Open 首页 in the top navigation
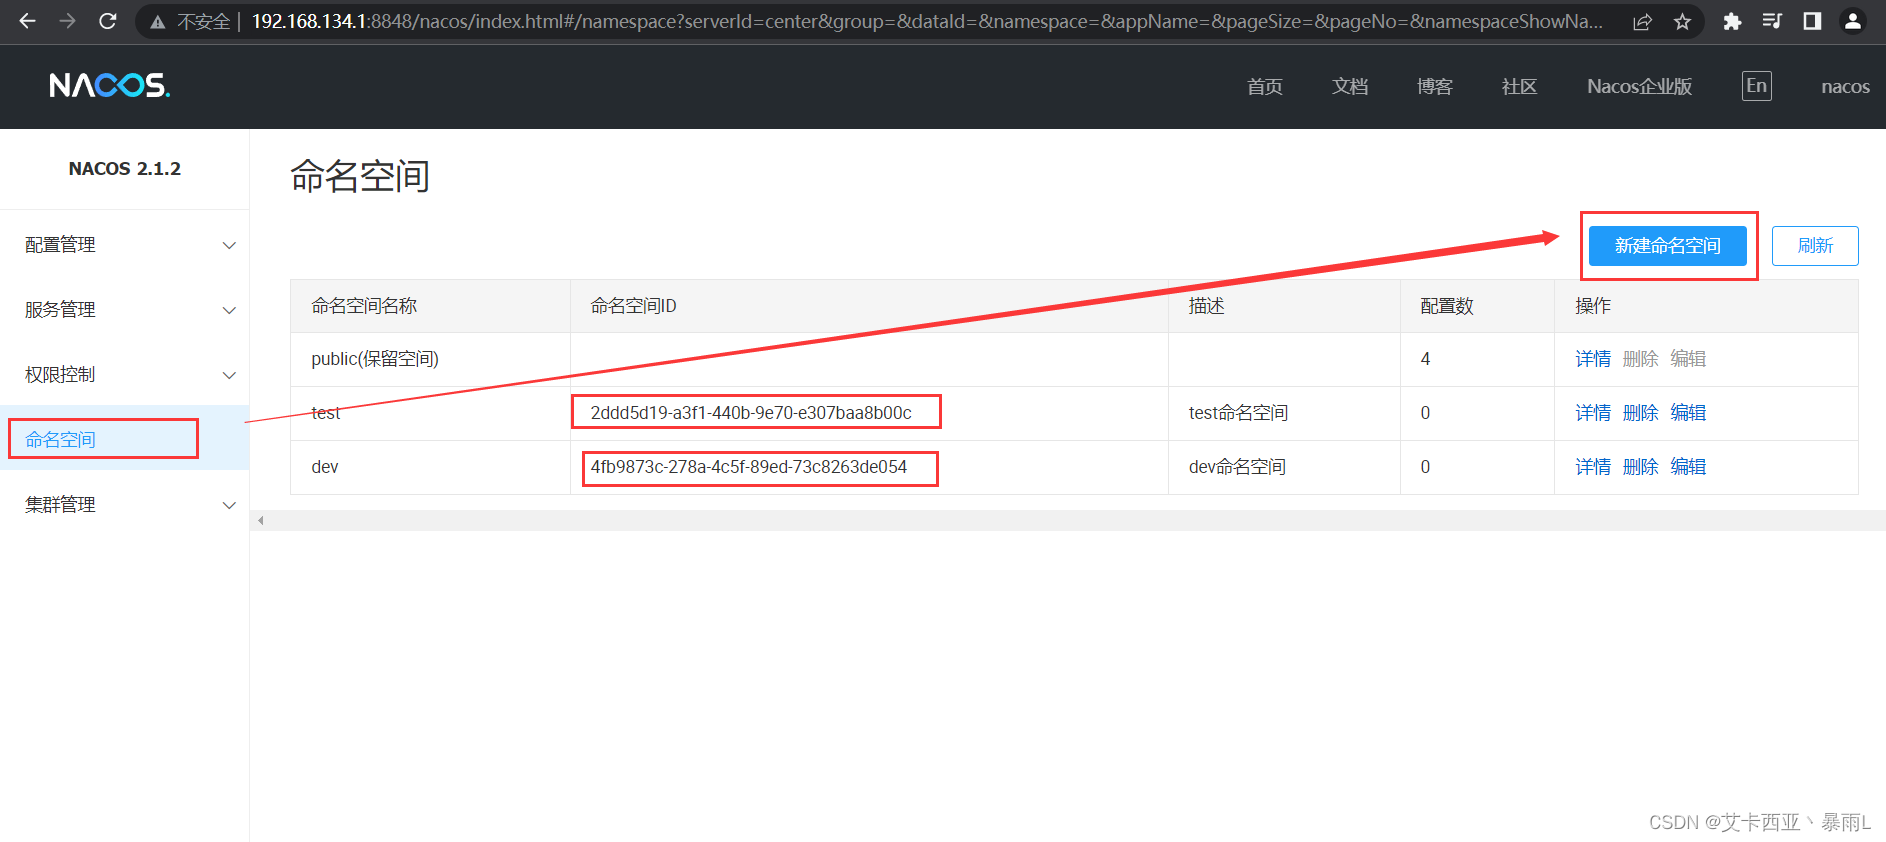The image size is (1886, 842). (x=1265, y=87)
